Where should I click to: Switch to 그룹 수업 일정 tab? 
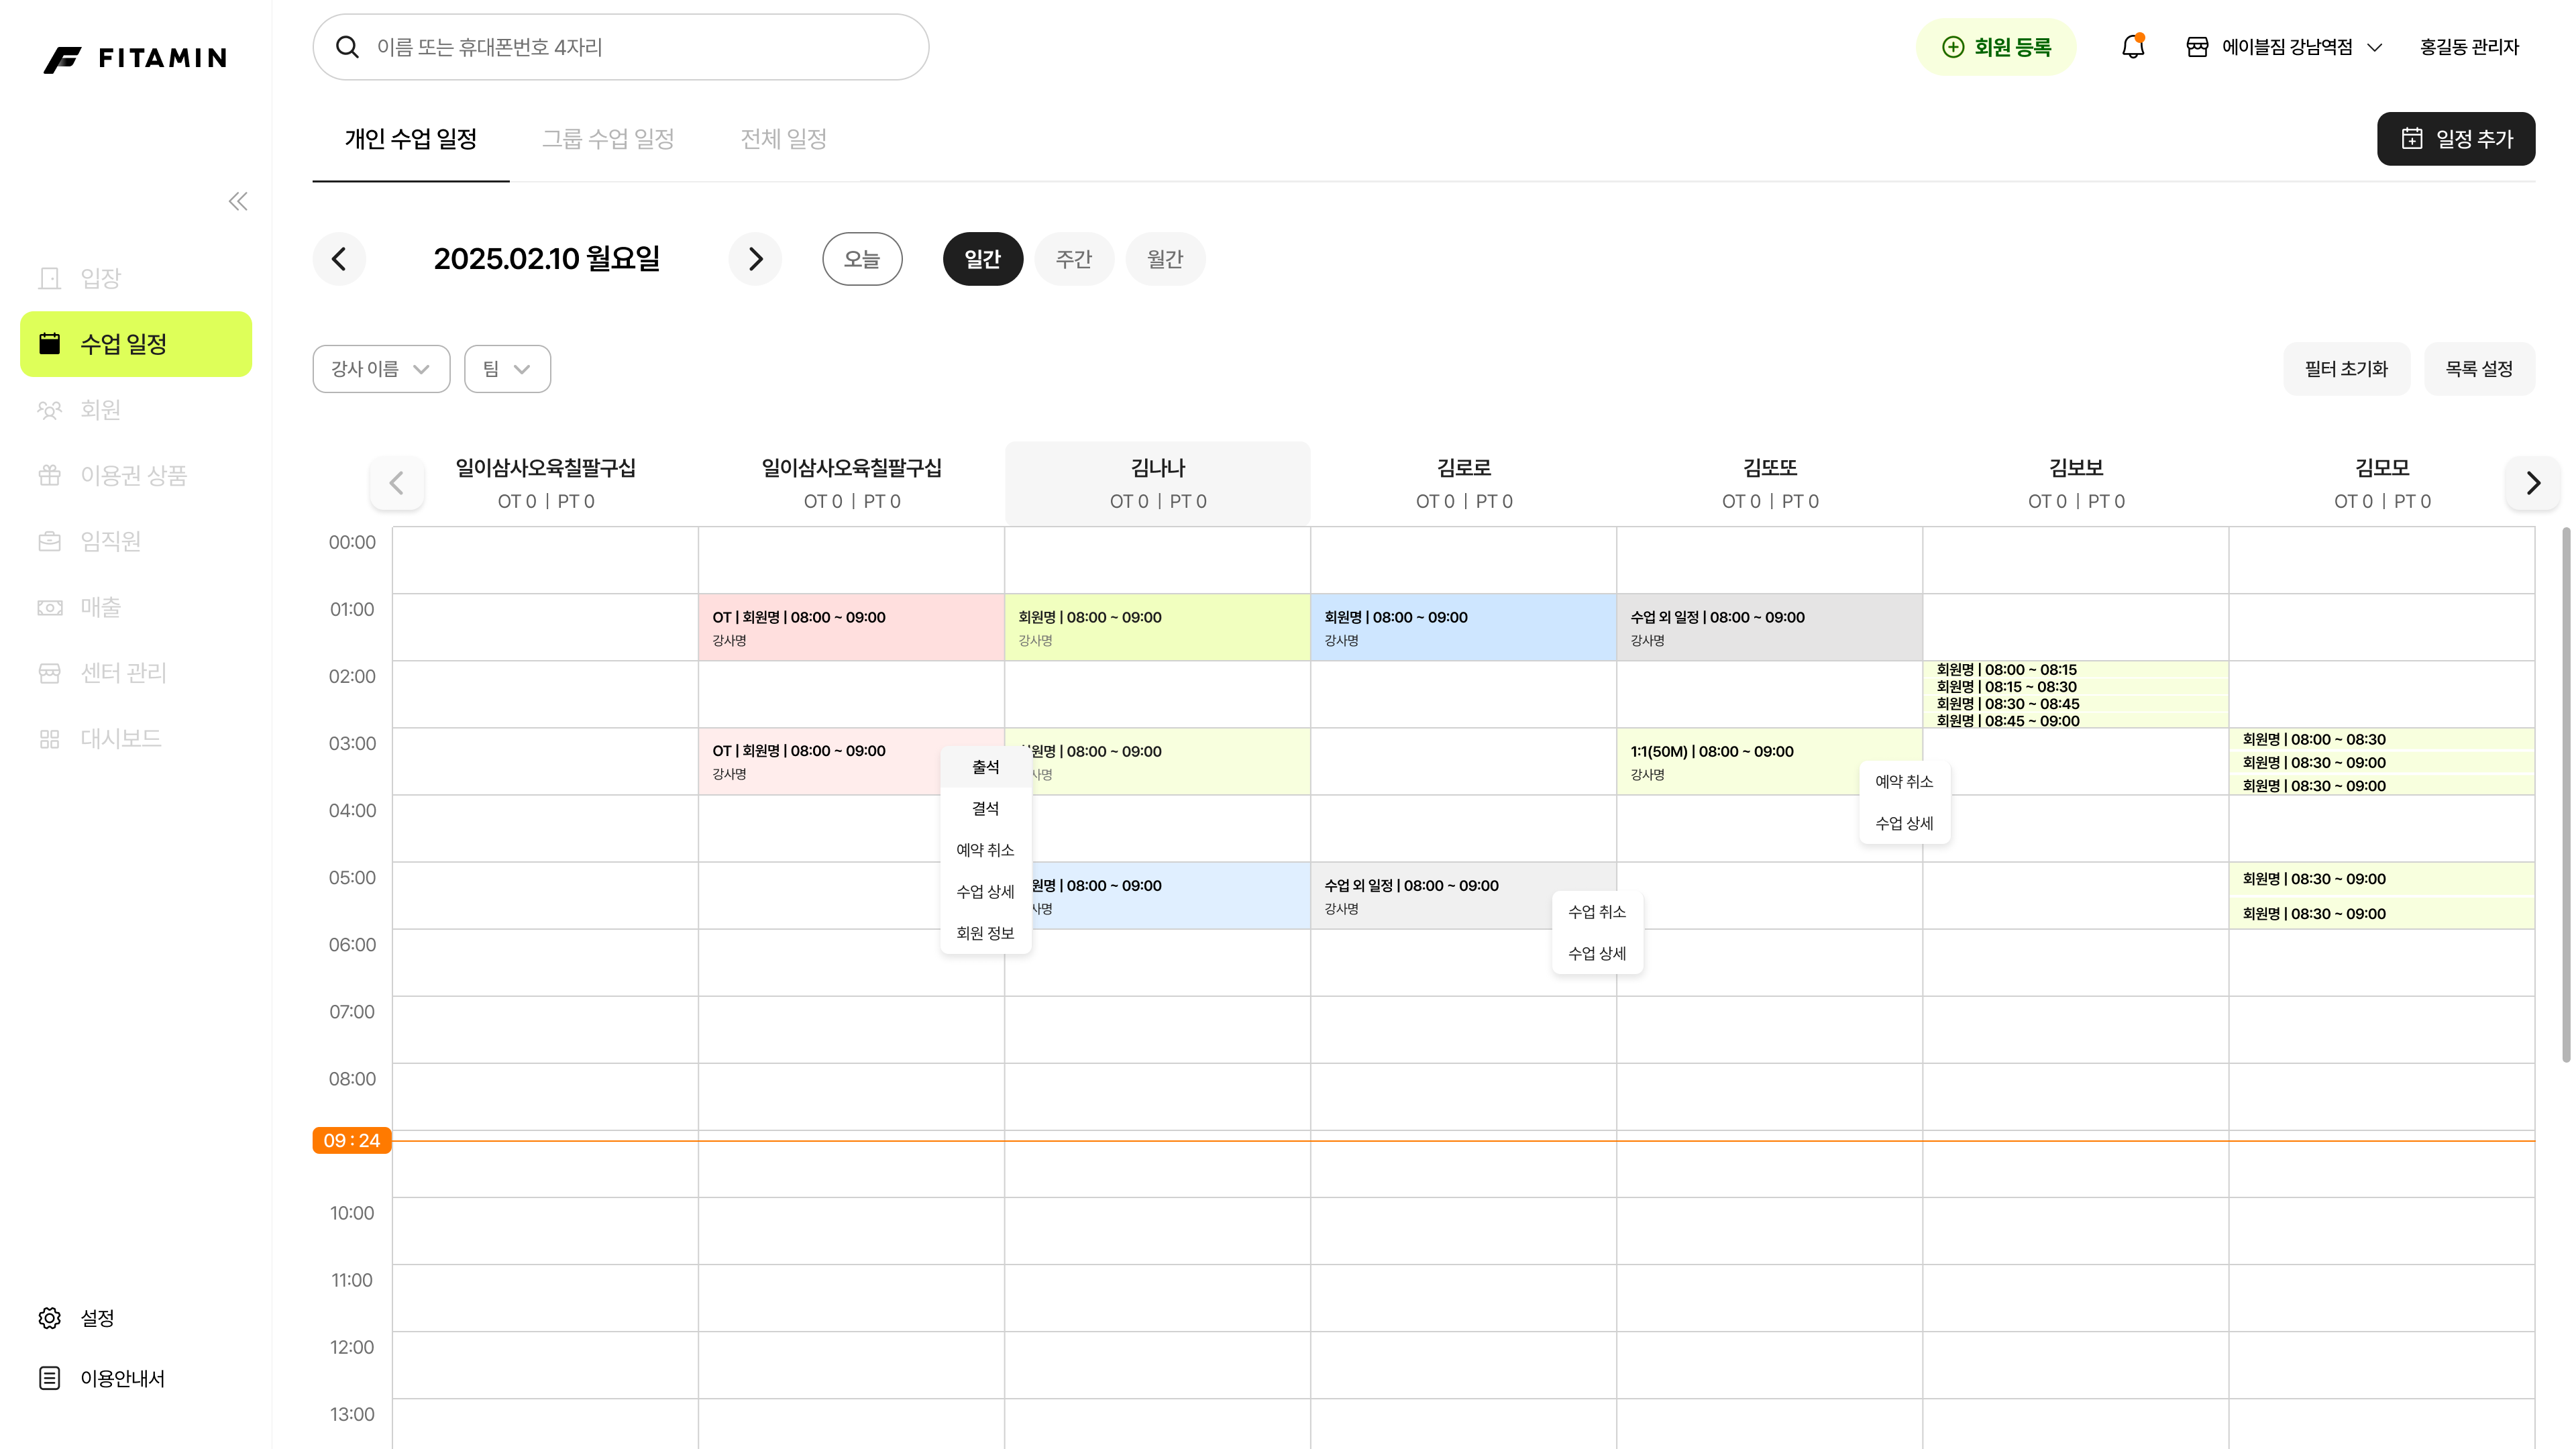click(x=608, y=139)
